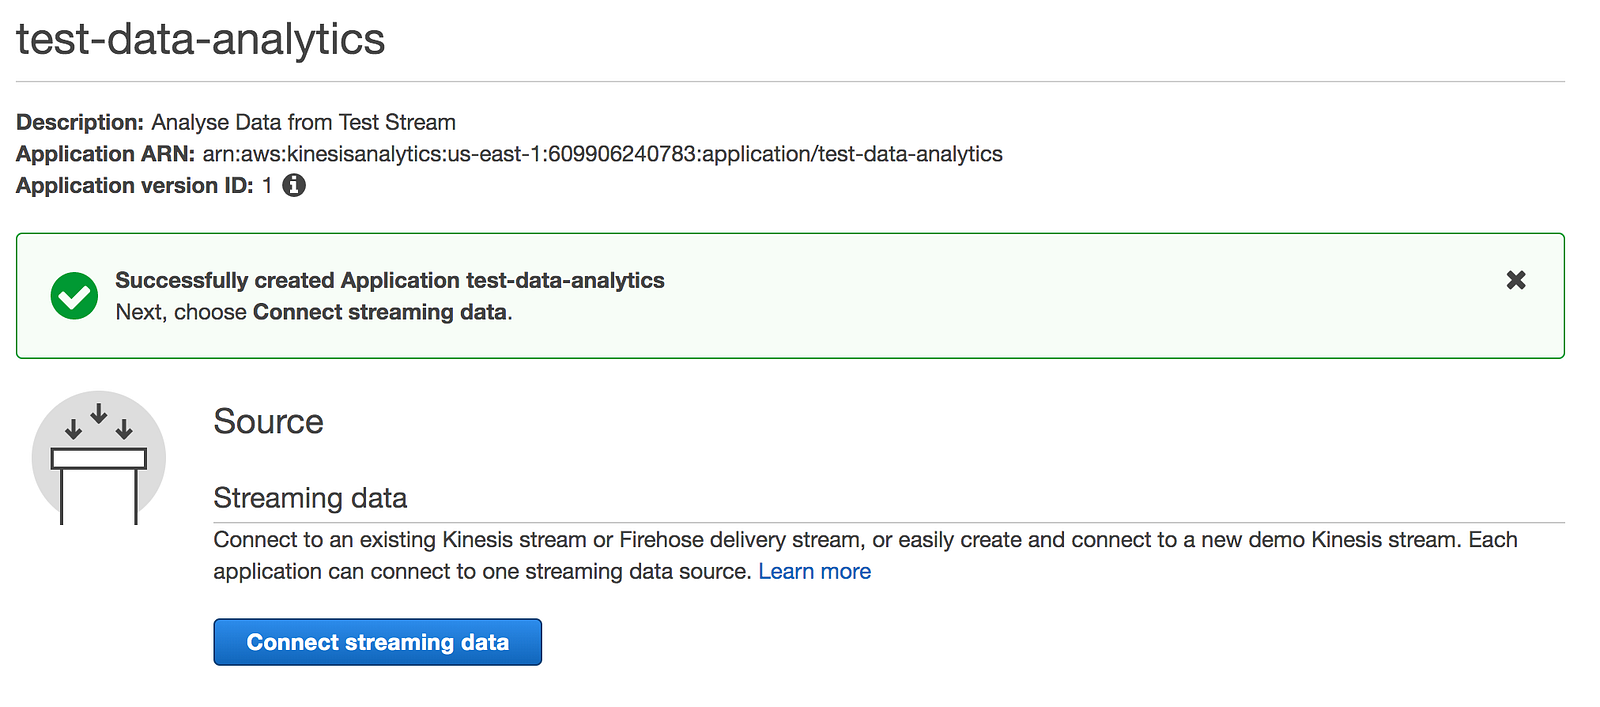The width and height of the screenshot is (1600, 707).
Task: Click the info icon beside Application version ID
Action: (x=294, y=185)
